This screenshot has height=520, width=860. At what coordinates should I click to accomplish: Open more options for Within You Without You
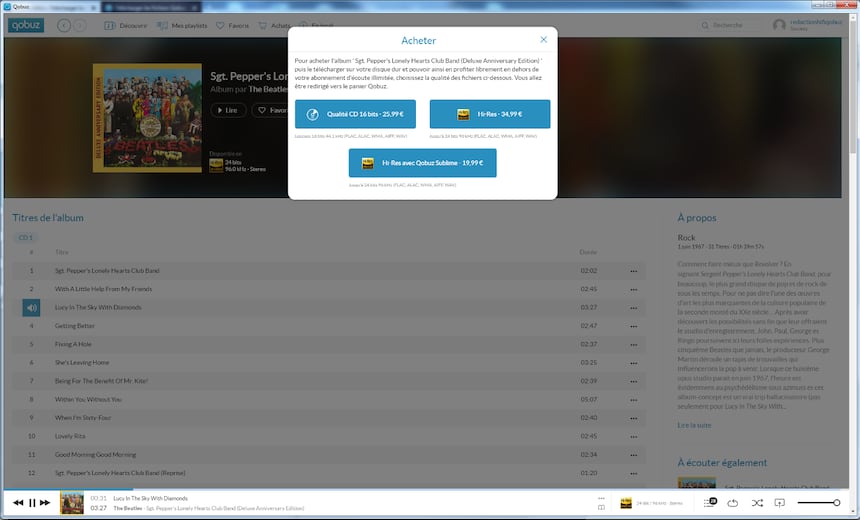(x=633, y=400)
